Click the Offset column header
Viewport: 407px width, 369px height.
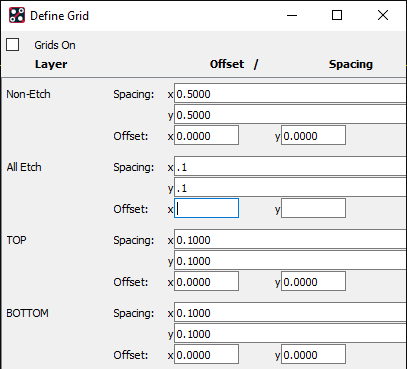click(227, 64)
